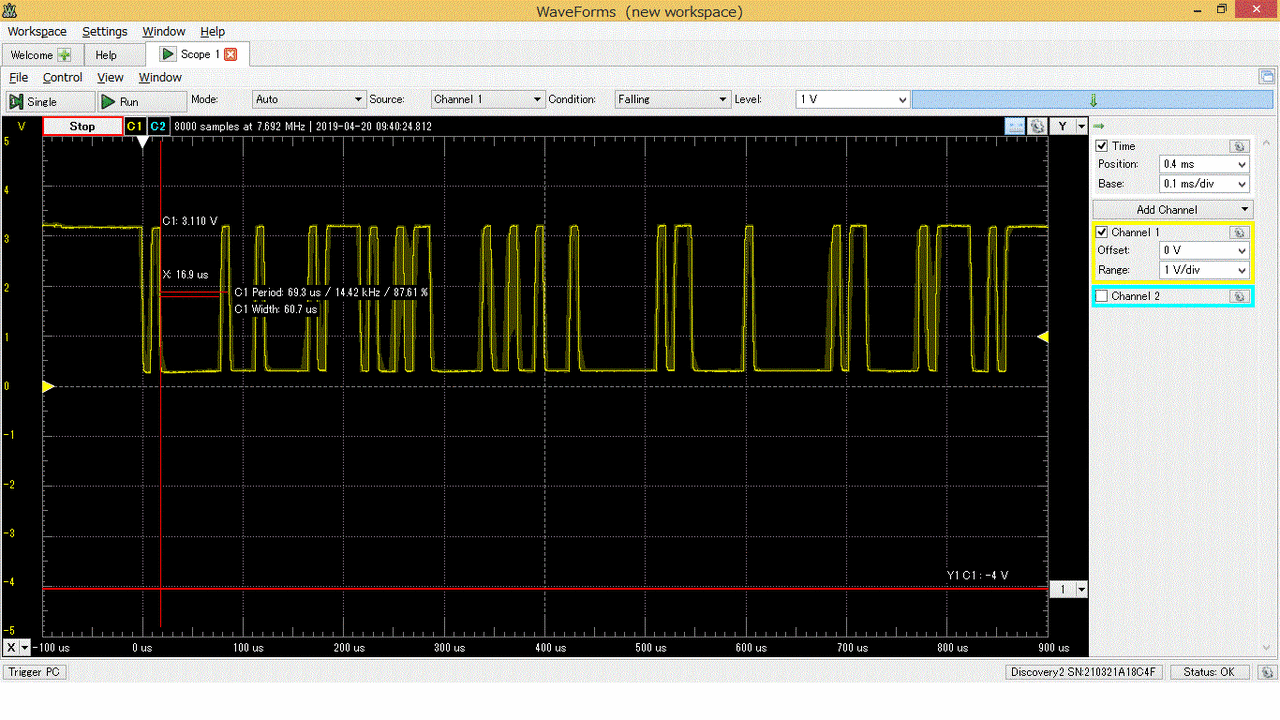Click the green arrow above the Time panel
This screenshot has height=720, width=1280.
tap(1098, 126)
